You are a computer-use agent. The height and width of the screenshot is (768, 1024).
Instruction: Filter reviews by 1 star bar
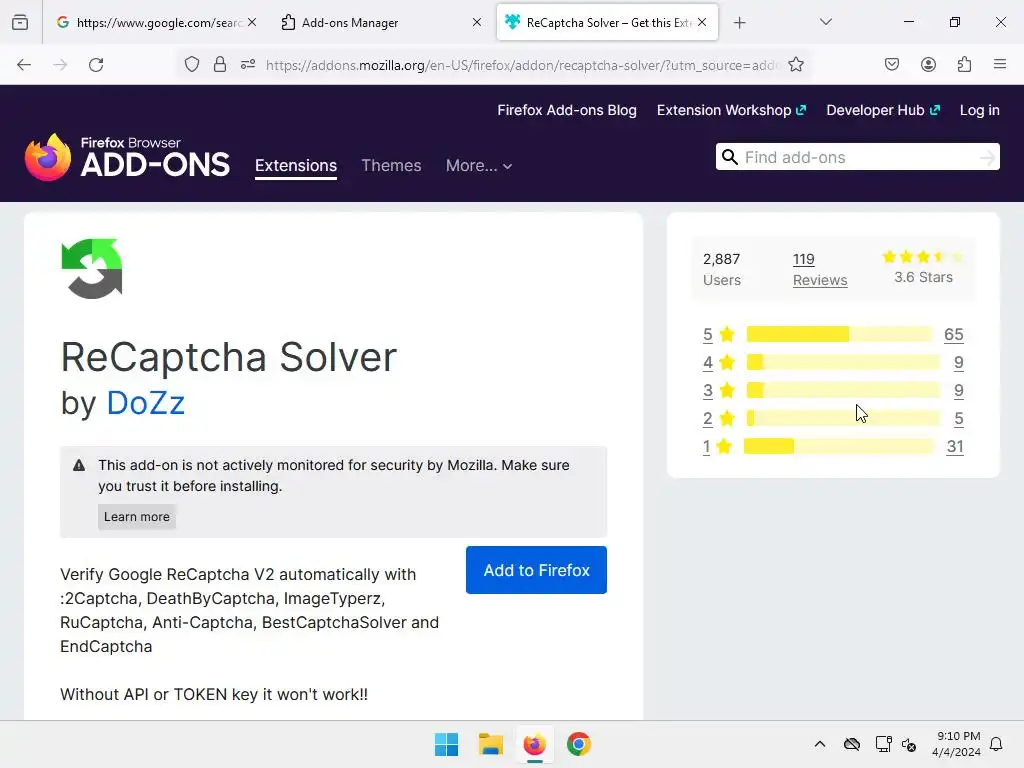(x=839, y=447)
